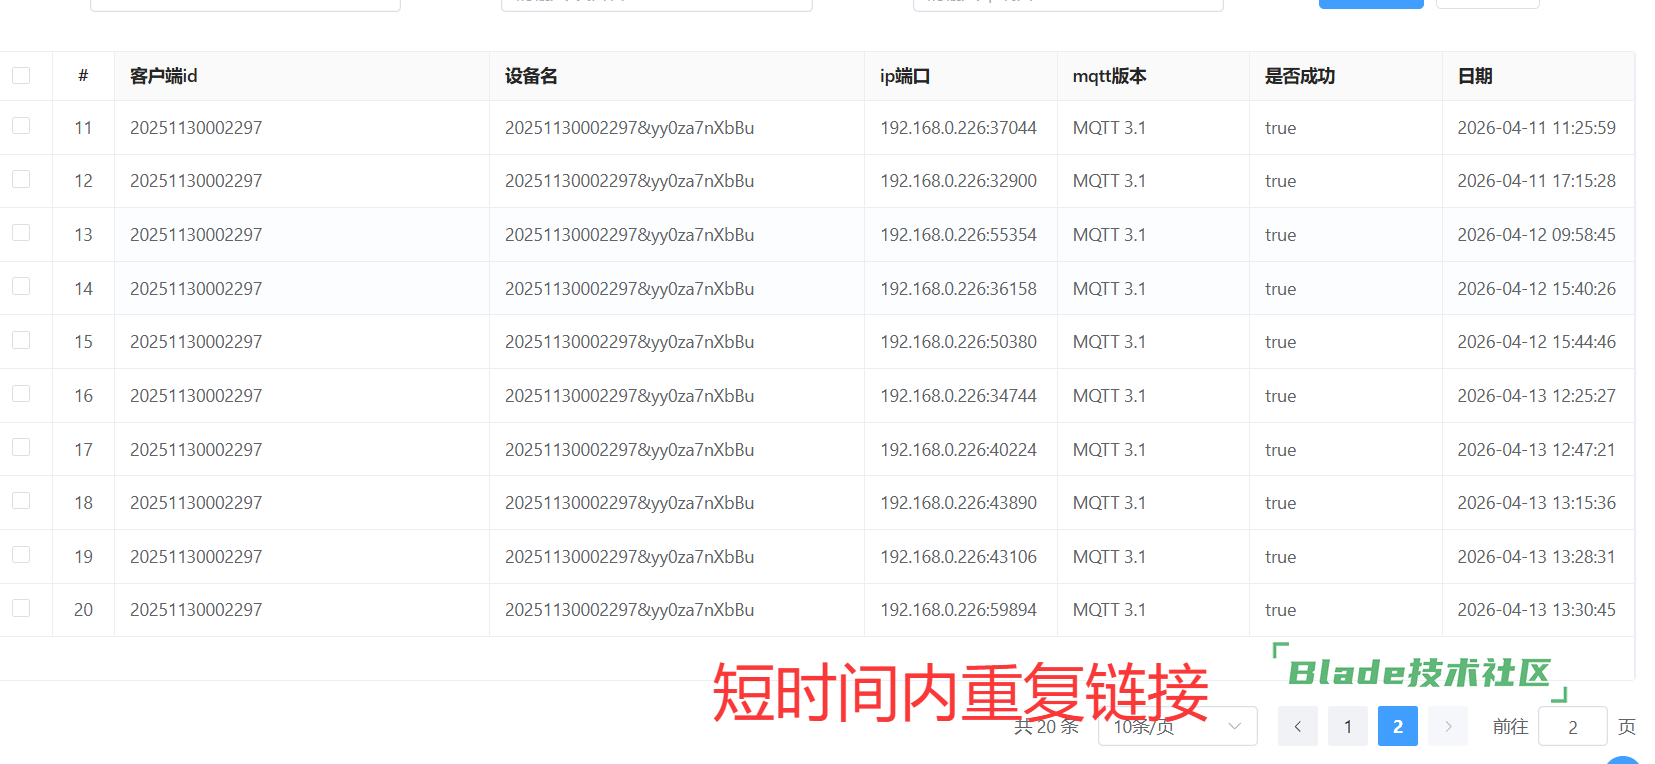
Task: Click the 设备名 column header
Action: [531, 76]
